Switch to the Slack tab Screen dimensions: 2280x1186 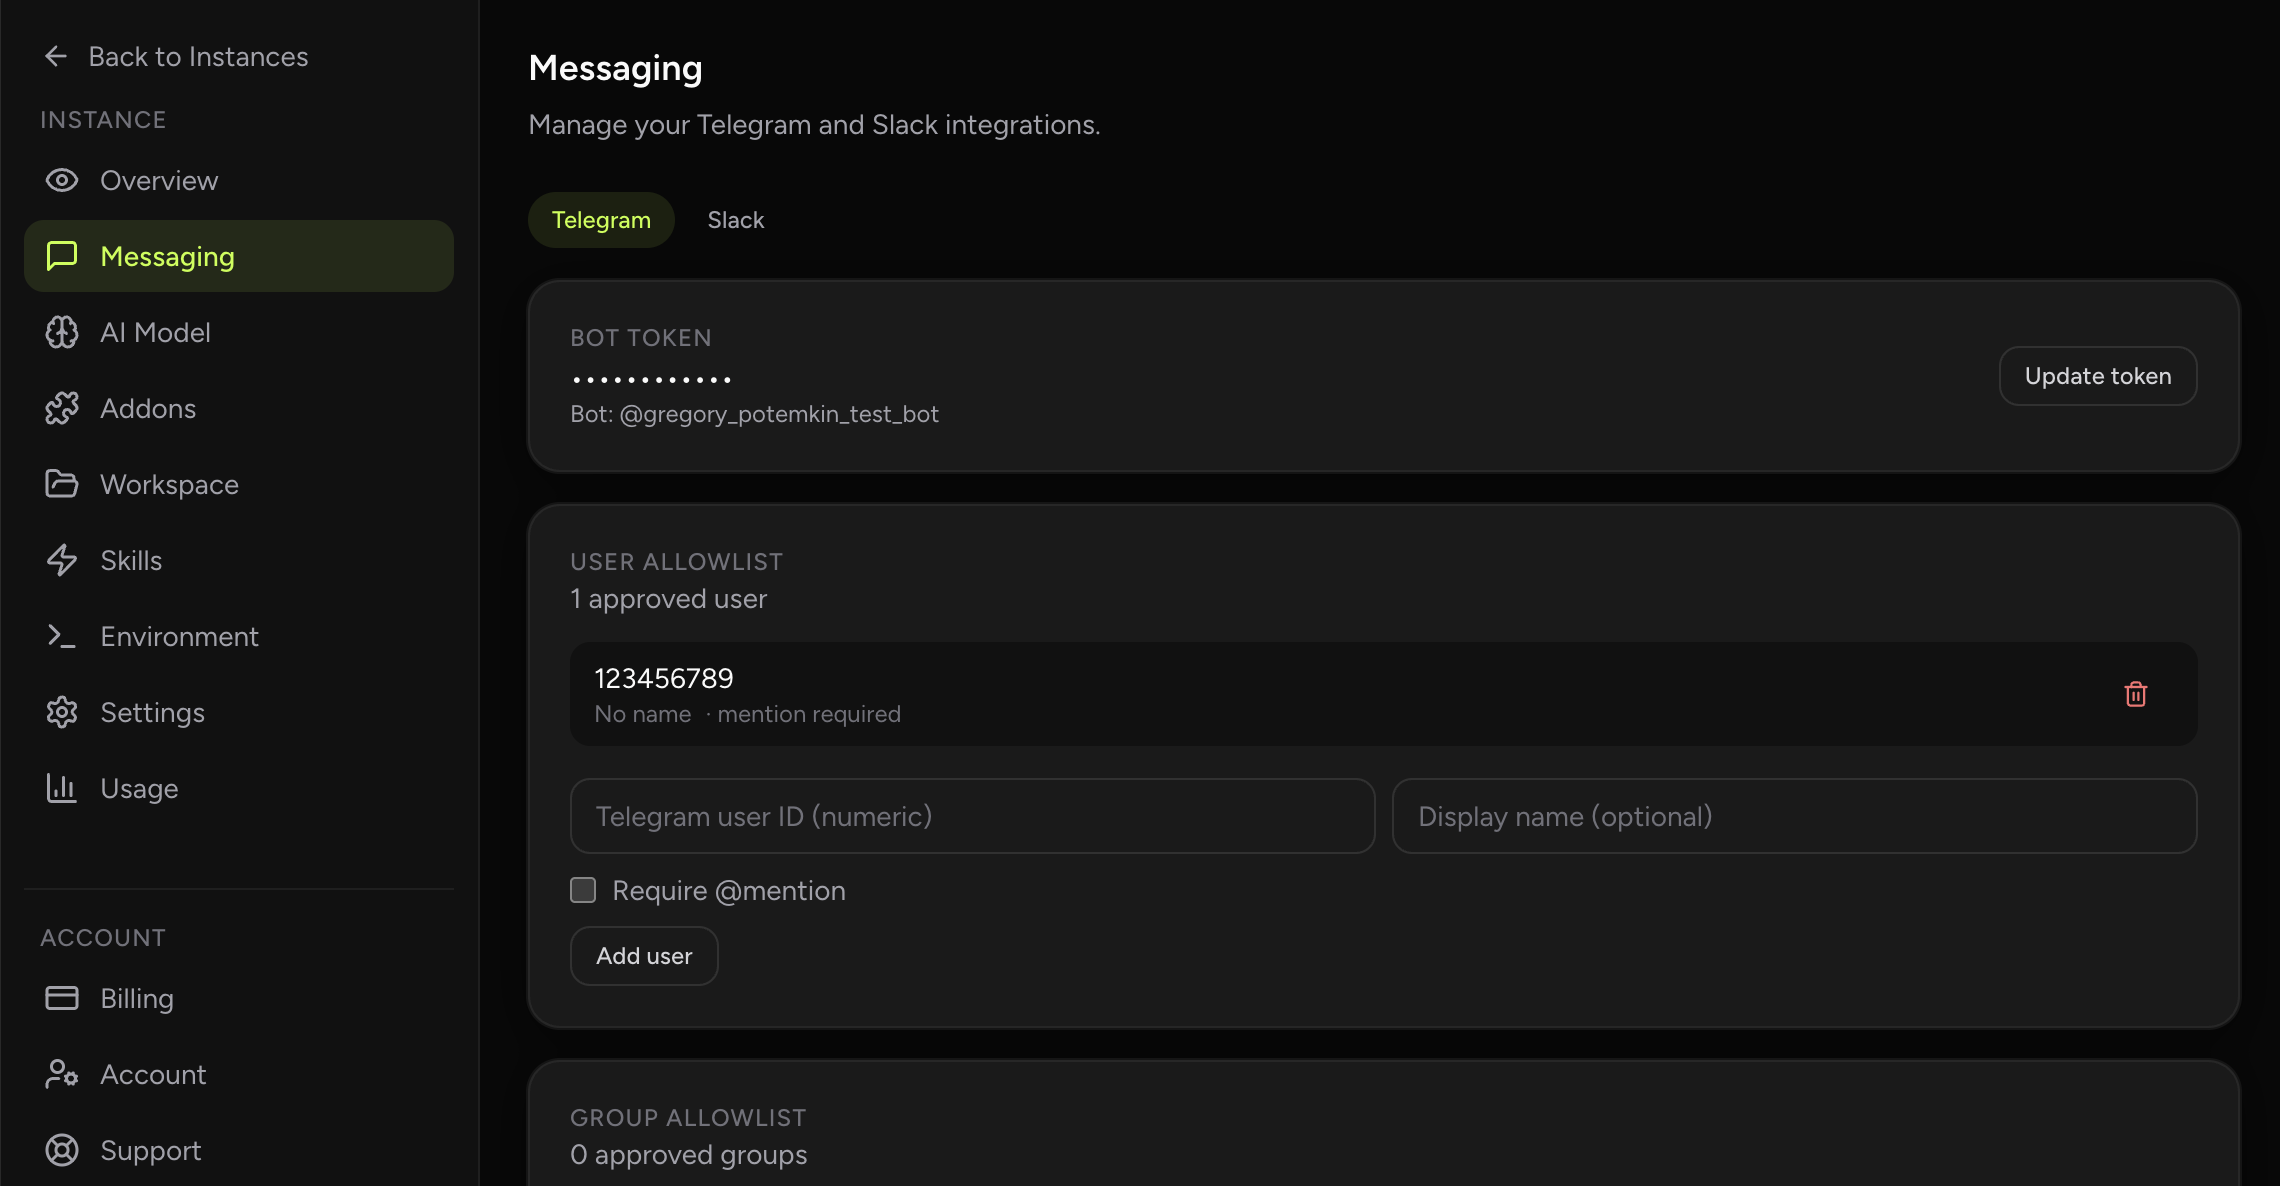[735, 219]
